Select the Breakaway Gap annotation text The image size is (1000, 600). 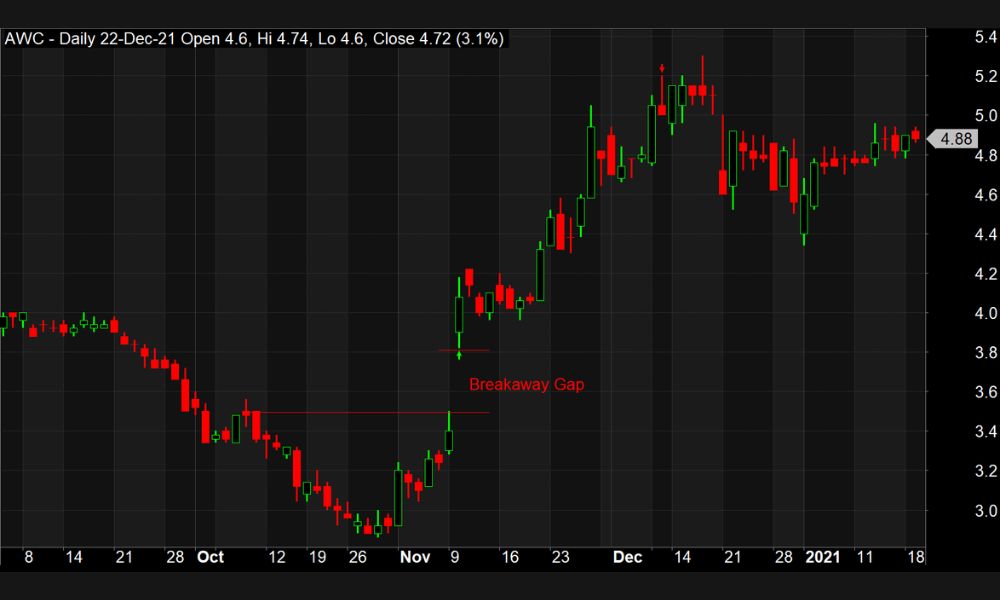coord(526,384)
